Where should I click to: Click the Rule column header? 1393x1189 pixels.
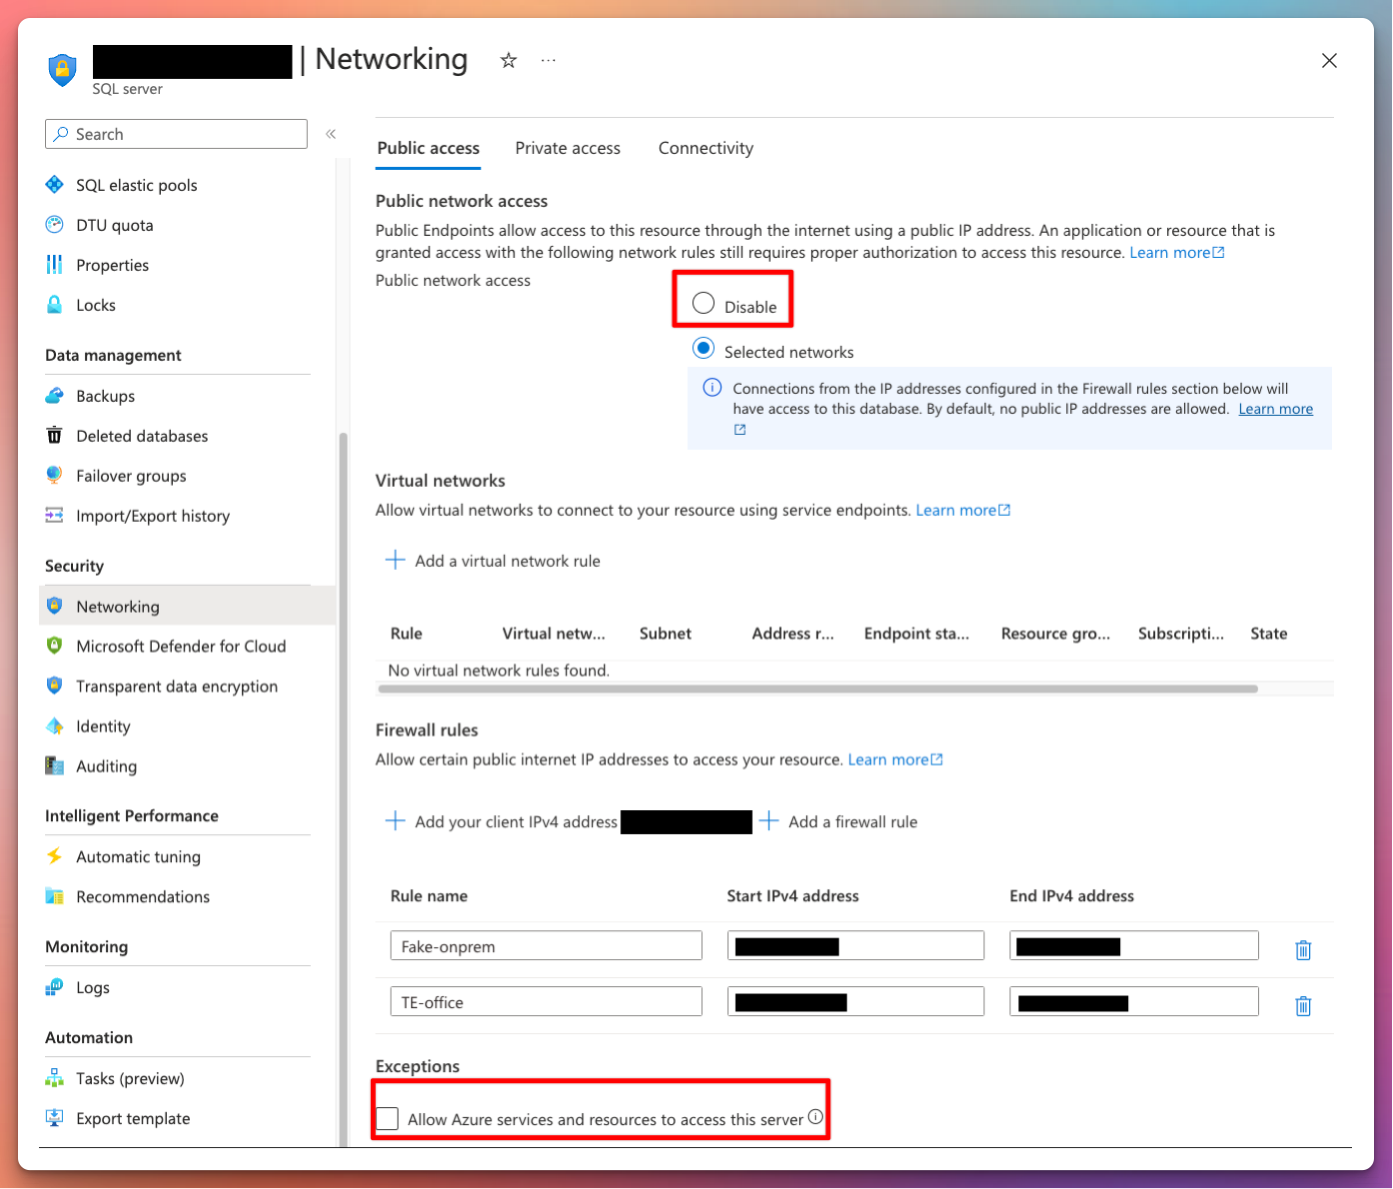[406, 634]
